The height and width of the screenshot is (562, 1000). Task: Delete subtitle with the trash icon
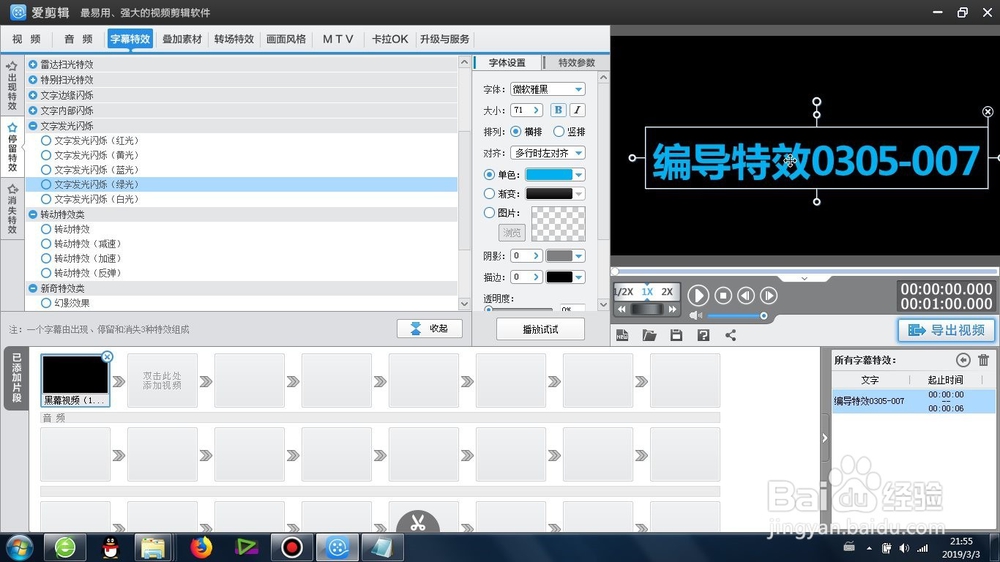point(983,360)
